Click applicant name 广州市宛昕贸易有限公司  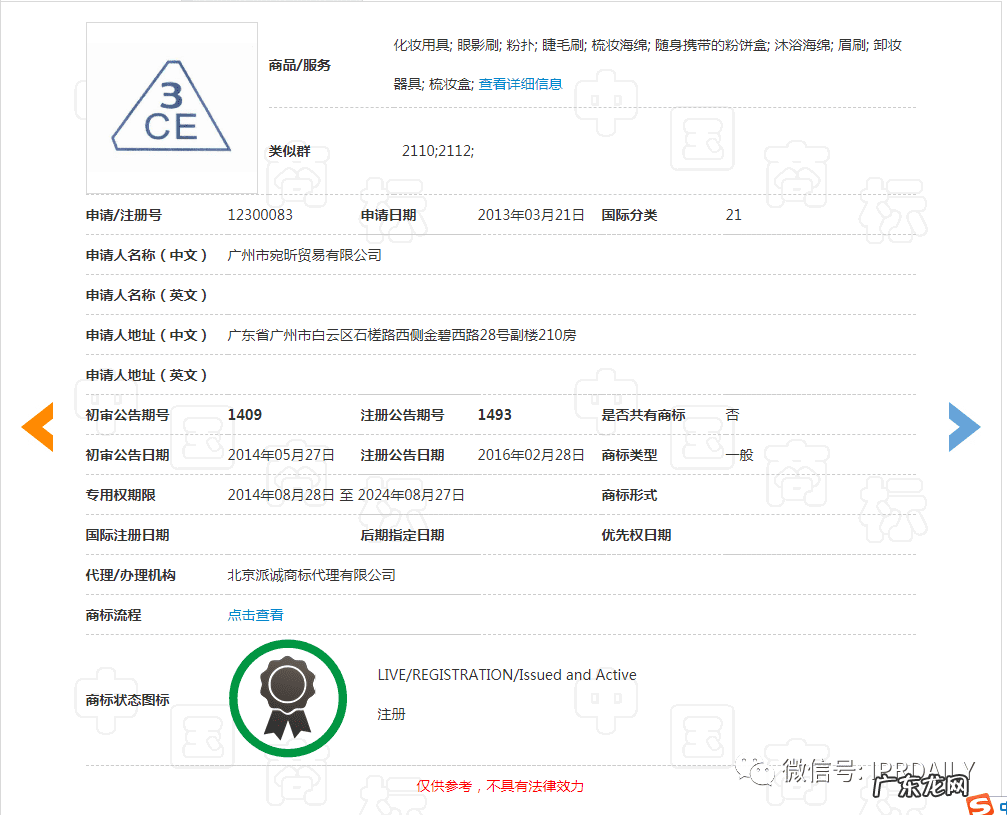point(304,254)
